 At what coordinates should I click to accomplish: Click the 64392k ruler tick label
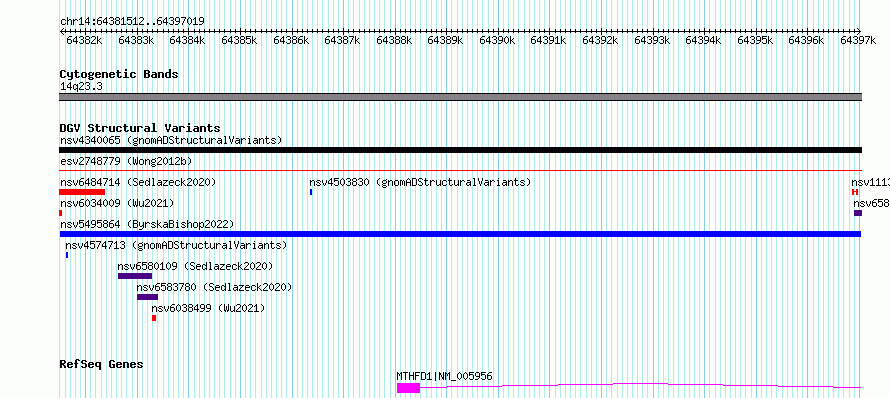pyautogui.click(x=600, y=40)
